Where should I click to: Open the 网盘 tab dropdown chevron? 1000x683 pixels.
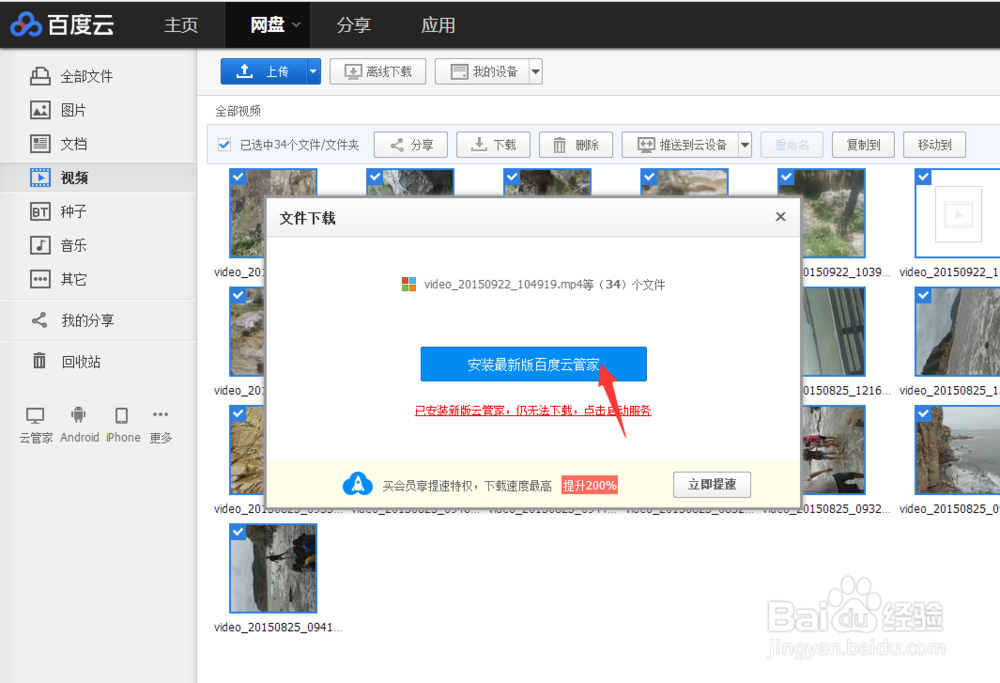[296, 26]
